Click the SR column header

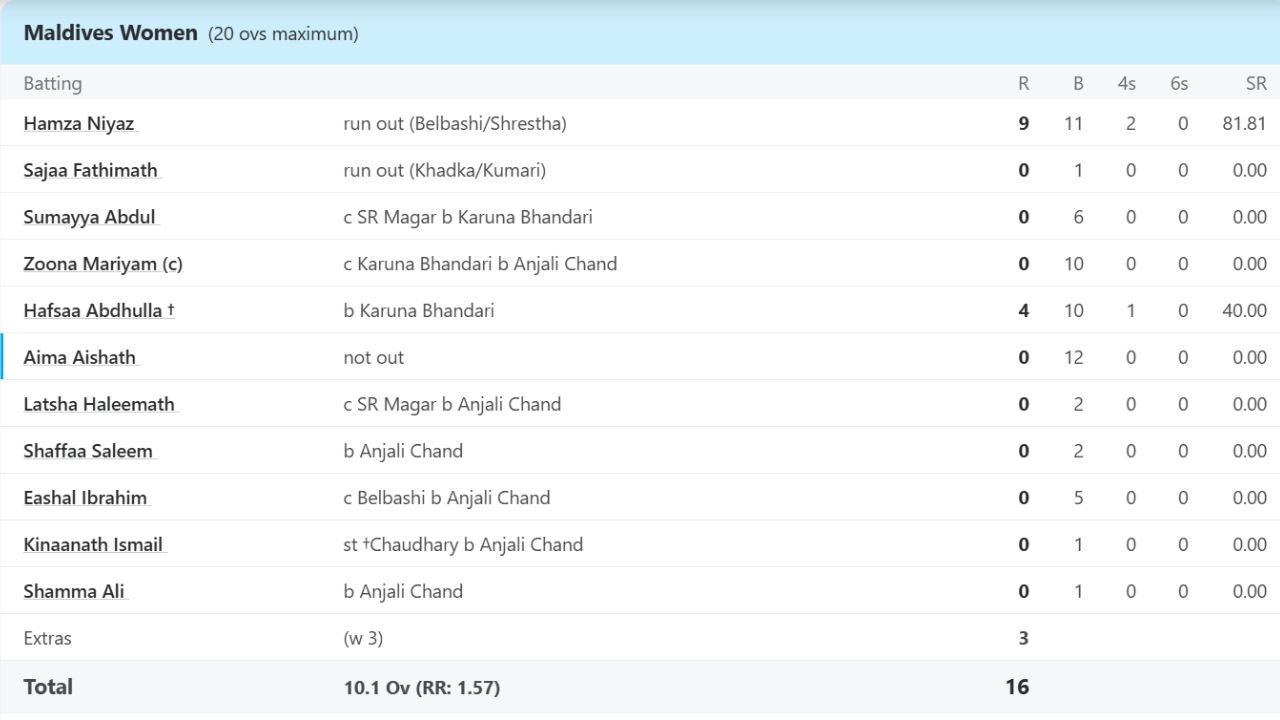pyautogui.click(x=1255, y=84)
